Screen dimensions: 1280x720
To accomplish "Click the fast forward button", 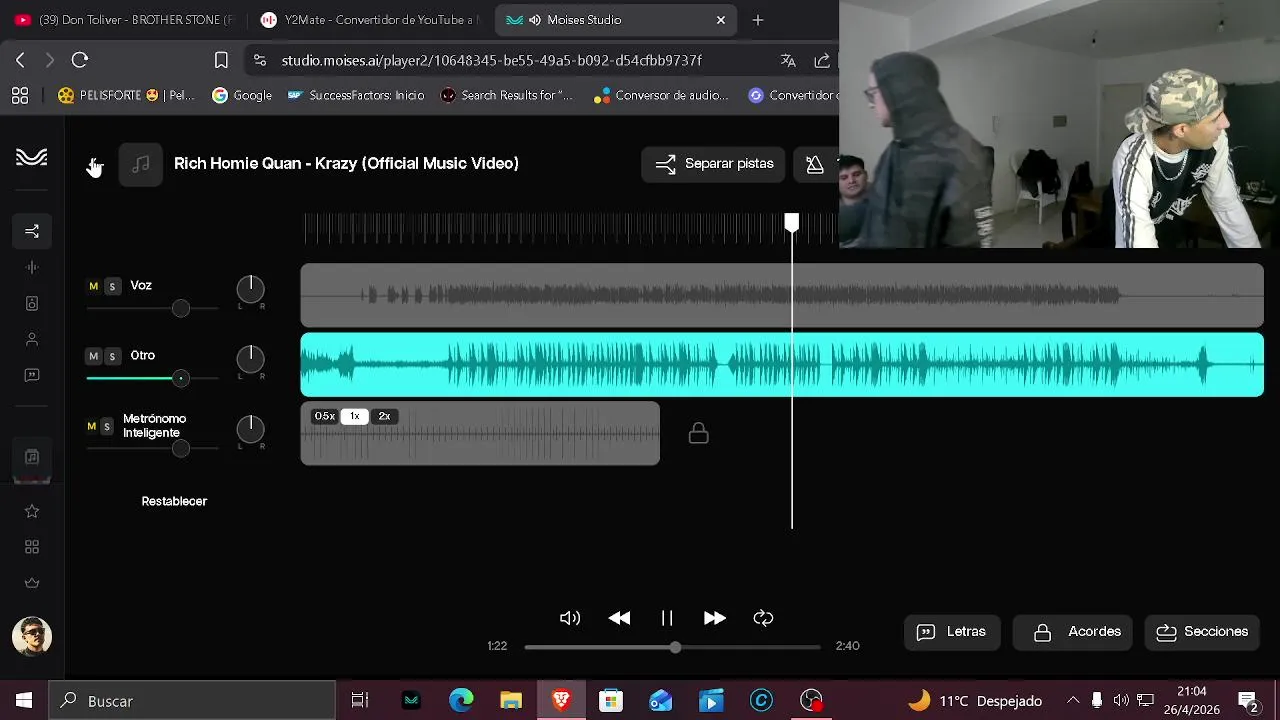I will (714, 618).
